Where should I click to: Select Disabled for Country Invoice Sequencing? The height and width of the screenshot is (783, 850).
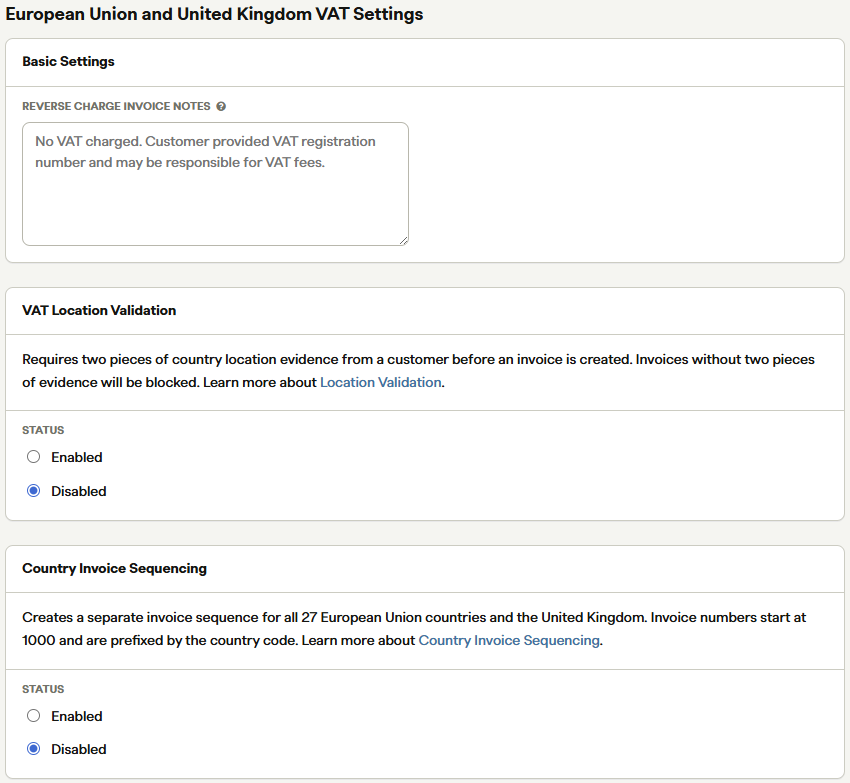pos(34,749)
